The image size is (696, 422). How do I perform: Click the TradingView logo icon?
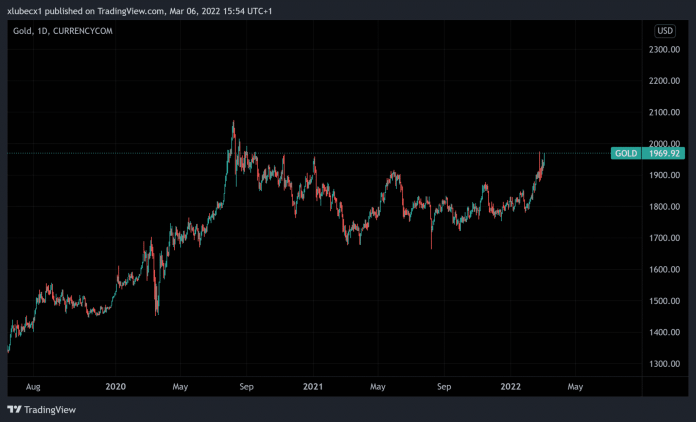14,409
